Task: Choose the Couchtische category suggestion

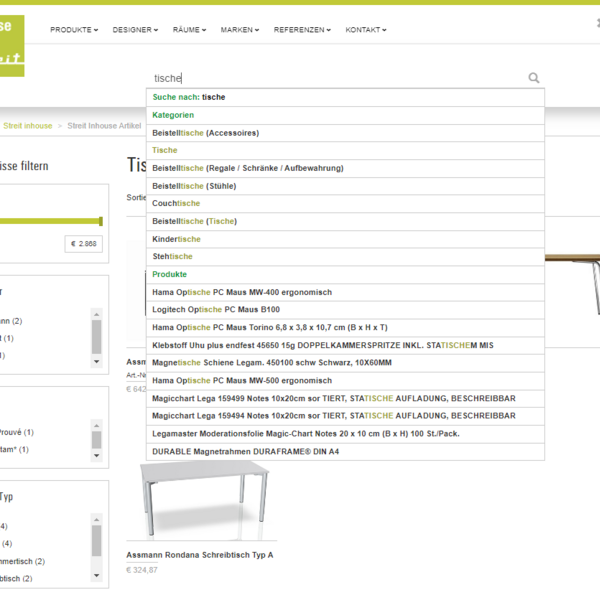Action: click(x=176, y=203)
